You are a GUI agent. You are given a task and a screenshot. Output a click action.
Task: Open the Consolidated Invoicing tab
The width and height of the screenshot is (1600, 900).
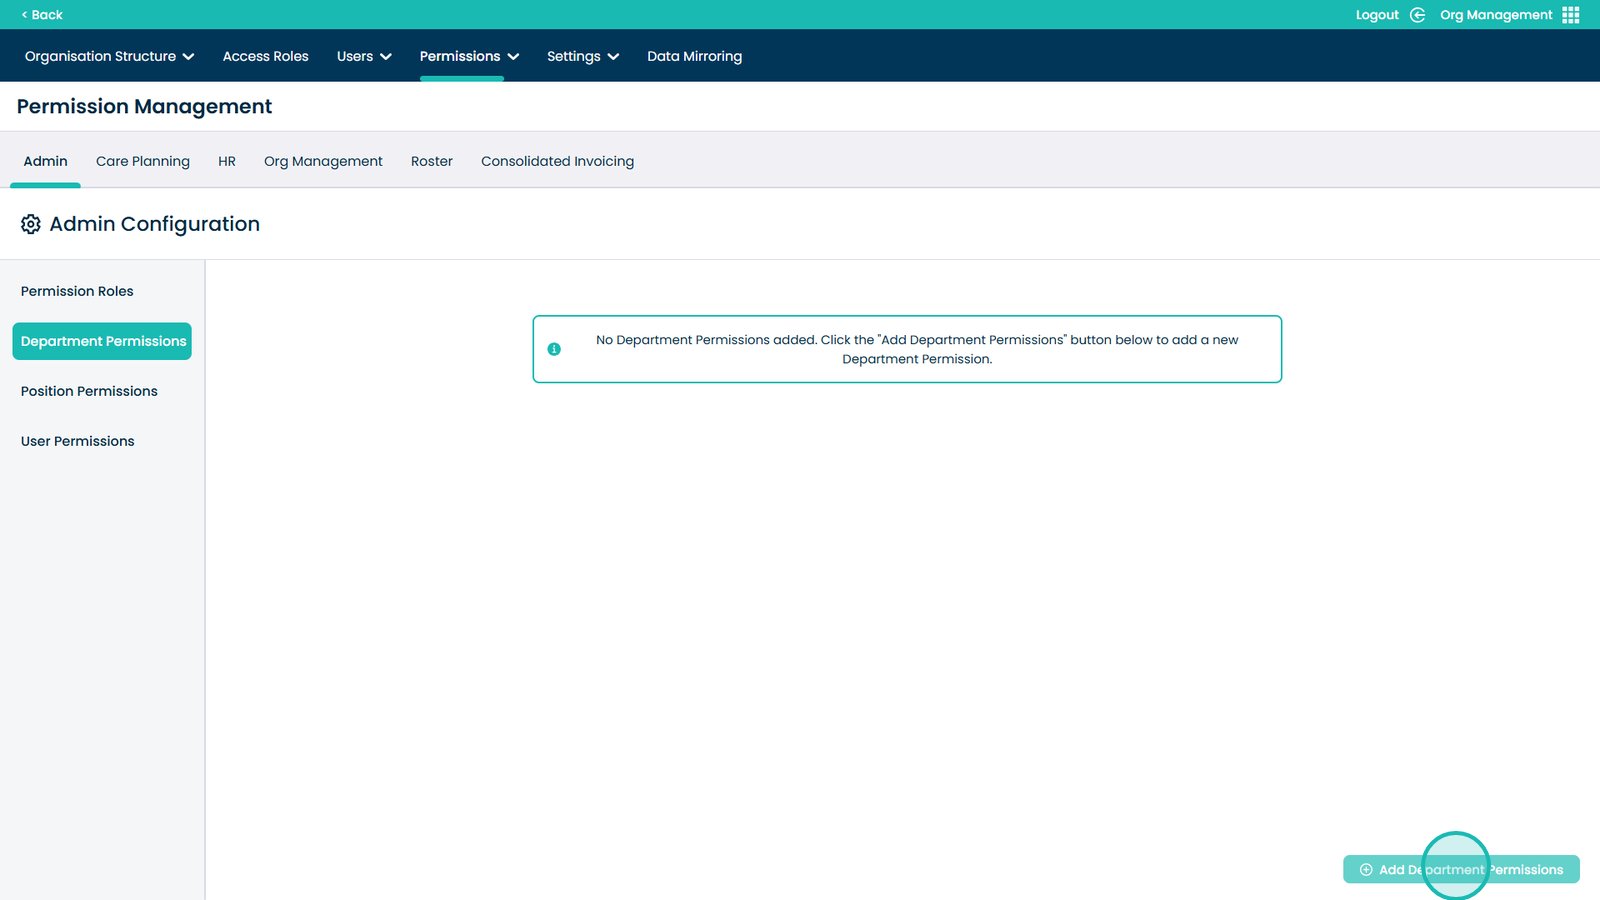click(557, 161)
